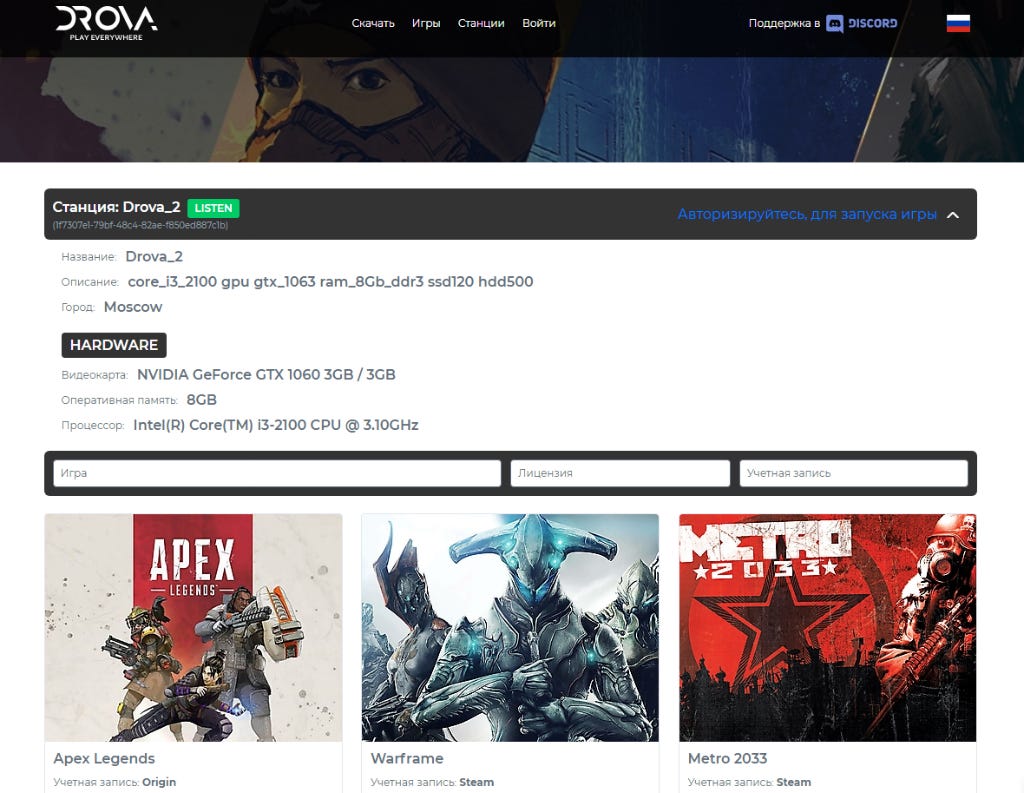Open the Станции menu item
Image resolution: width=1024 pixels, height=793 pixels.
[x=481, y=23]
